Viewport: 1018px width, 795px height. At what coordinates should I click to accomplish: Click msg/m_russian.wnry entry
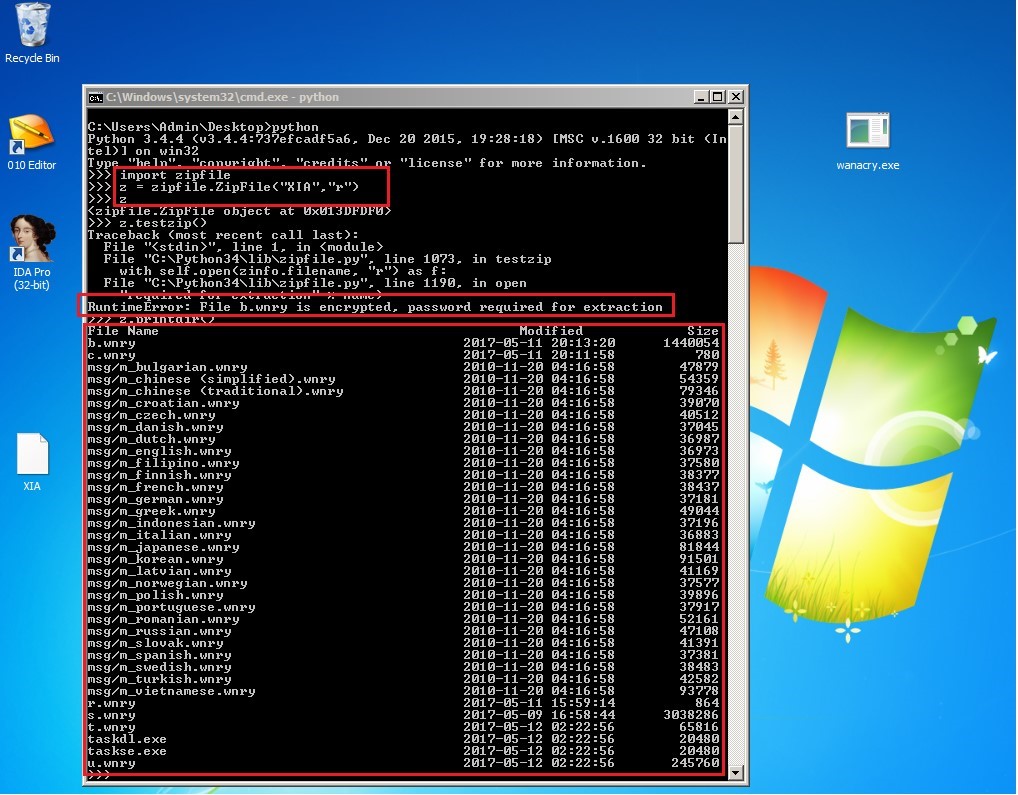(x=160, y=631)
